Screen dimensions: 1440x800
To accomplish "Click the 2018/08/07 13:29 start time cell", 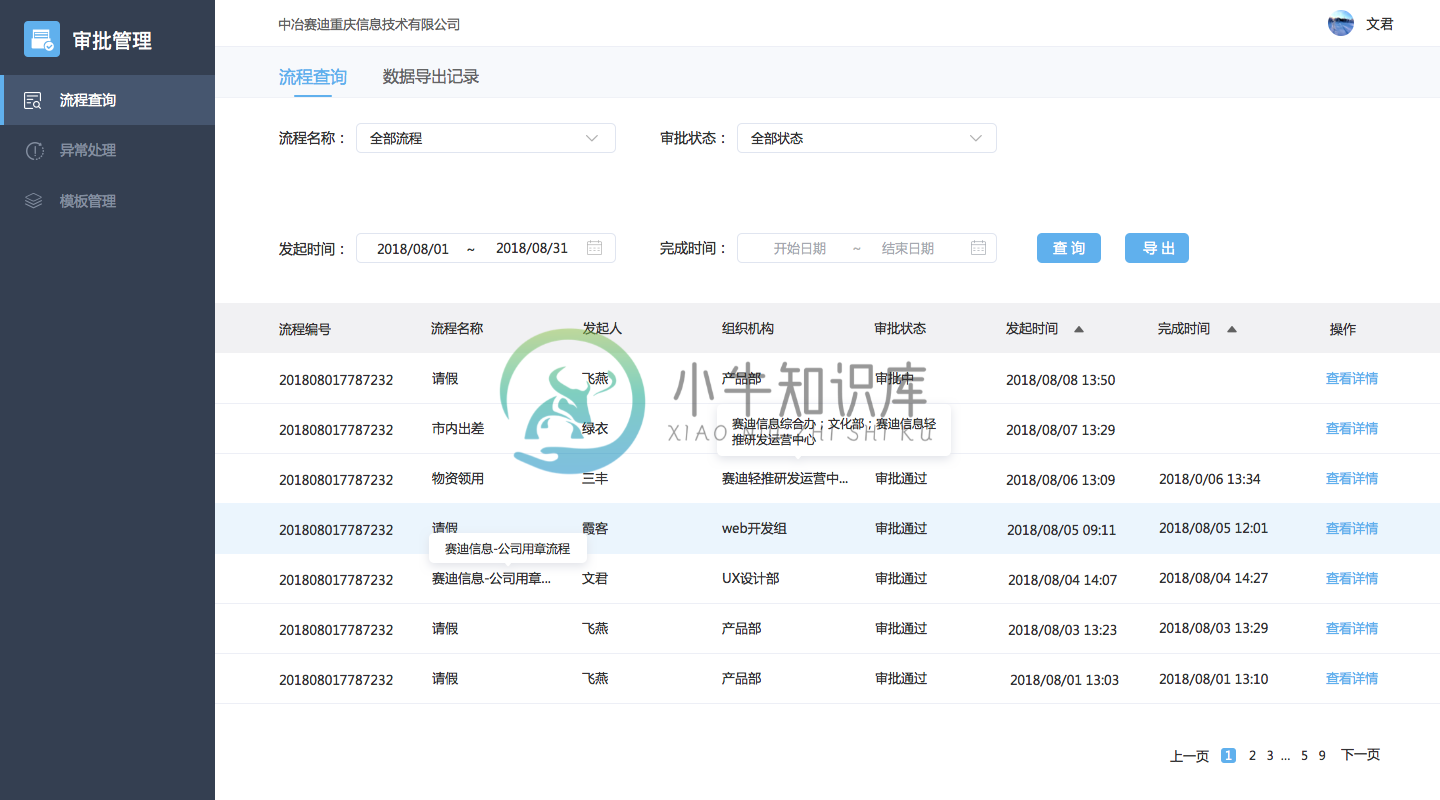I will click(x=1060, y=430).
